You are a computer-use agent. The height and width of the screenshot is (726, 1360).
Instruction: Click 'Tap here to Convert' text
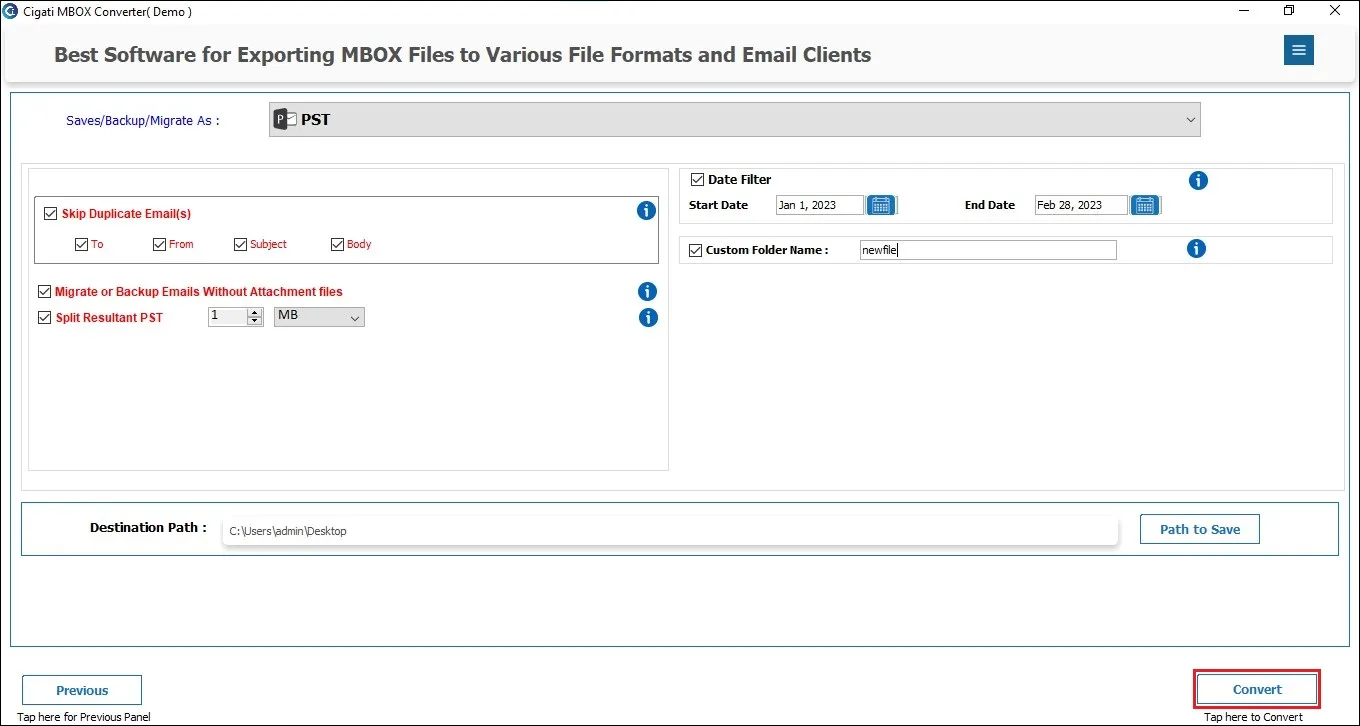(x=1253, y=717)
